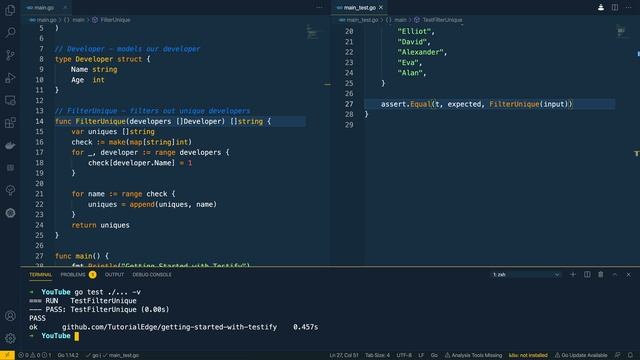The width and height of the screenshot is (640, 360).
Task: Split the terminal panel
Action: pos(587,275)
